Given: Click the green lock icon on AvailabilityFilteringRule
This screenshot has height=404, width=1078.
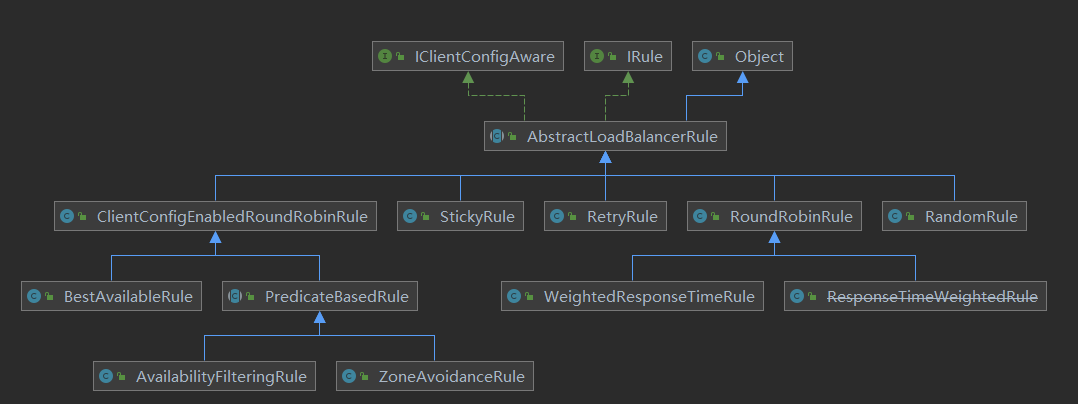Looking at the screenshot, I should coord(121,376).
